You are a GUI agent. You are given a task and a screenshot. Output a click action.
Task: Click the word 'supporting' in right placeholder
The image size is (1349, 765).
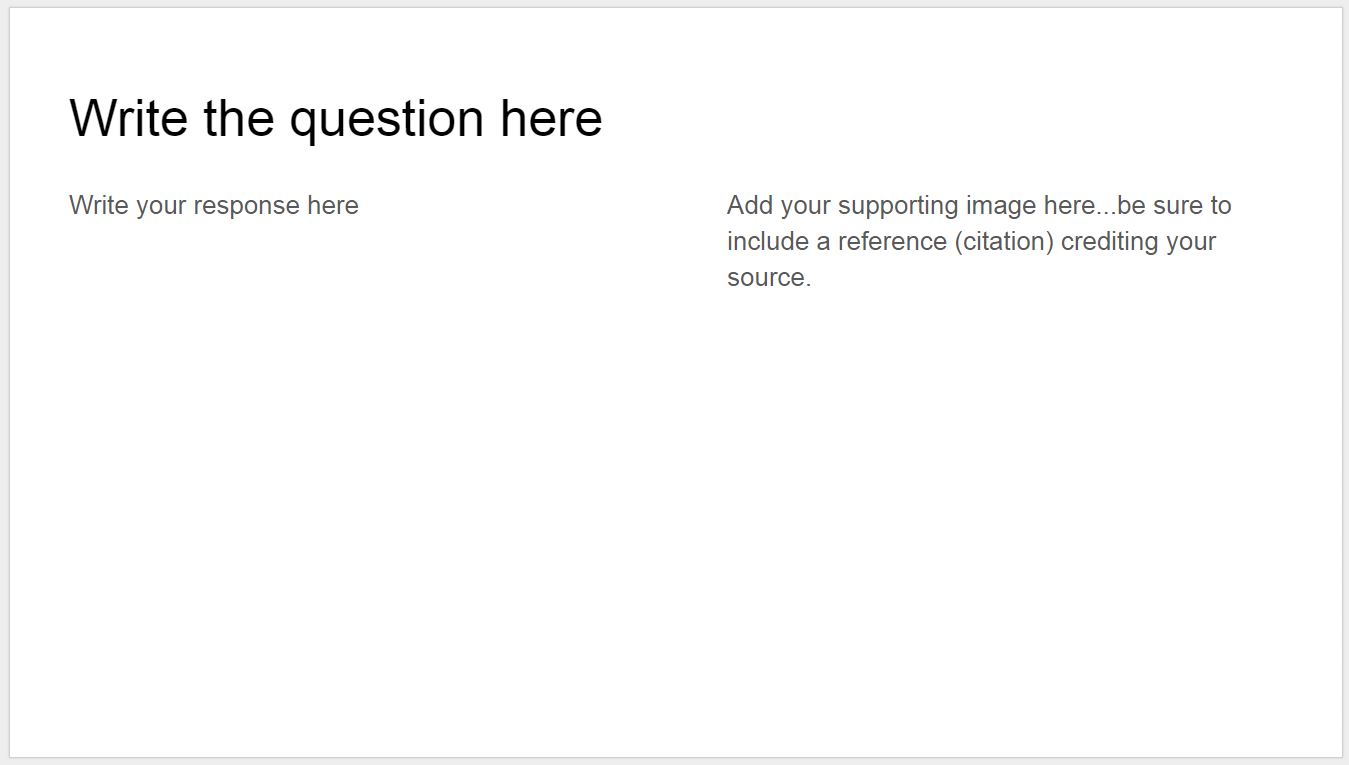tap(898, 205)
